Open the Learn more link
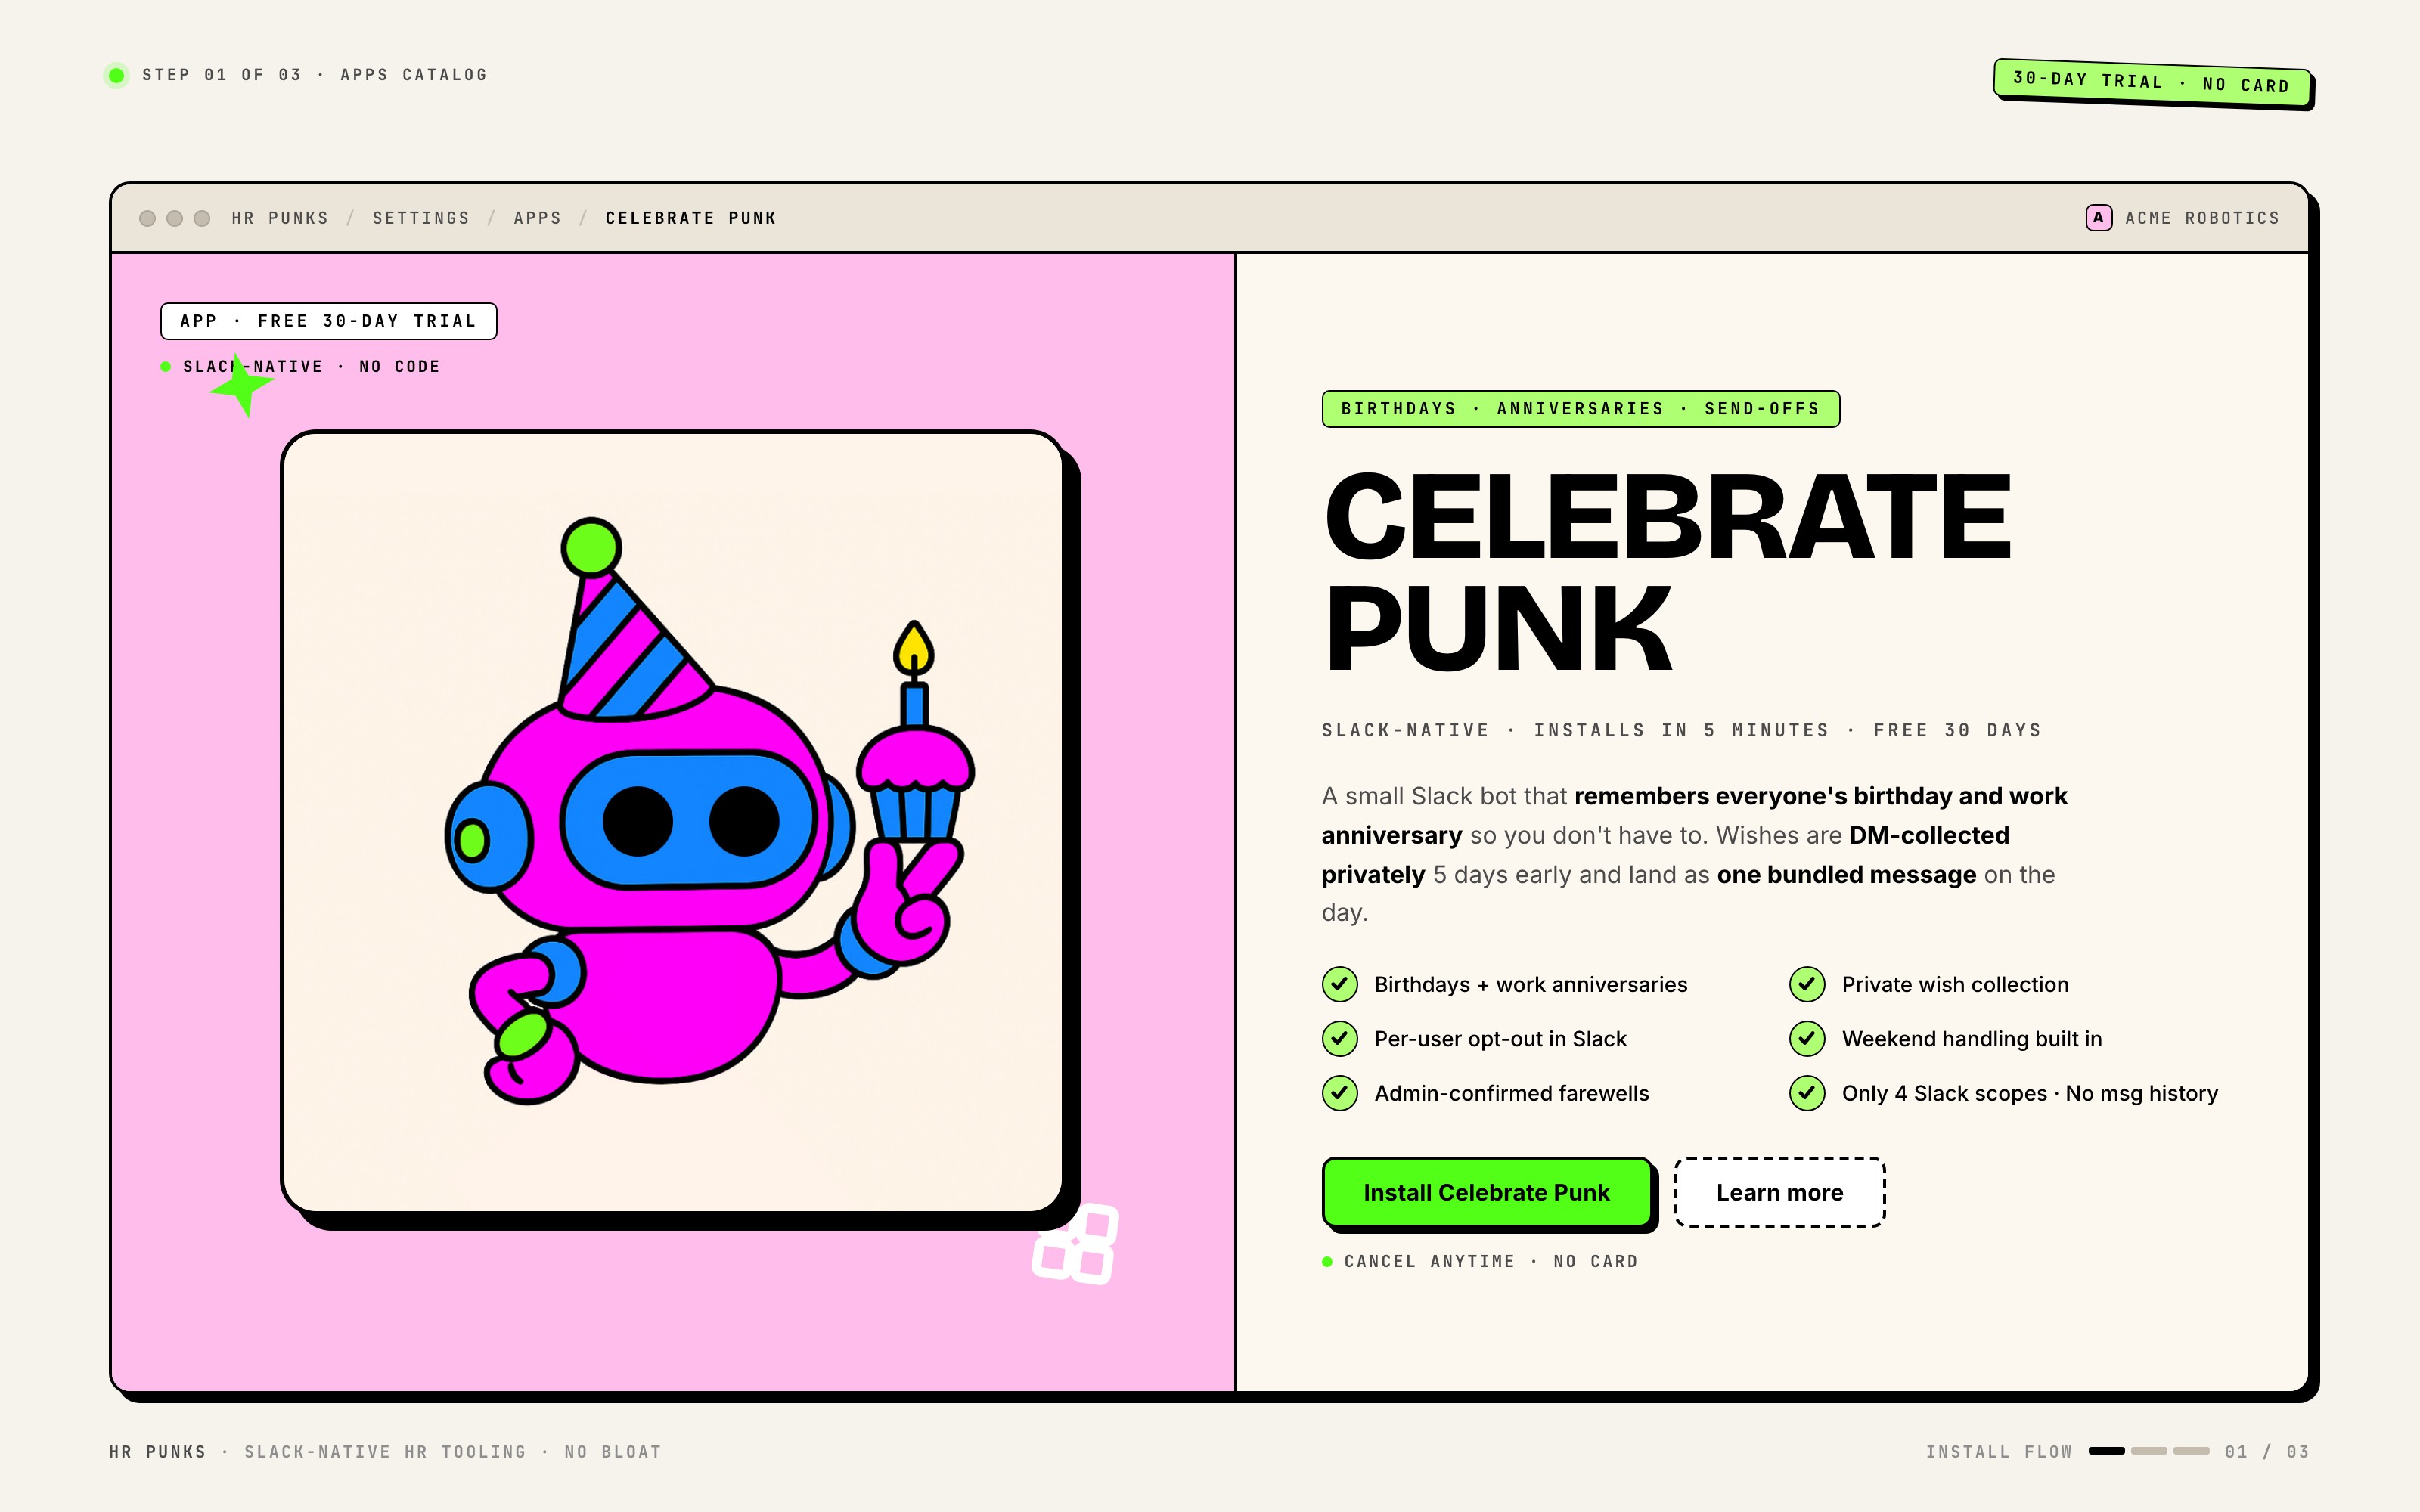 [x=1779, y=1192]
